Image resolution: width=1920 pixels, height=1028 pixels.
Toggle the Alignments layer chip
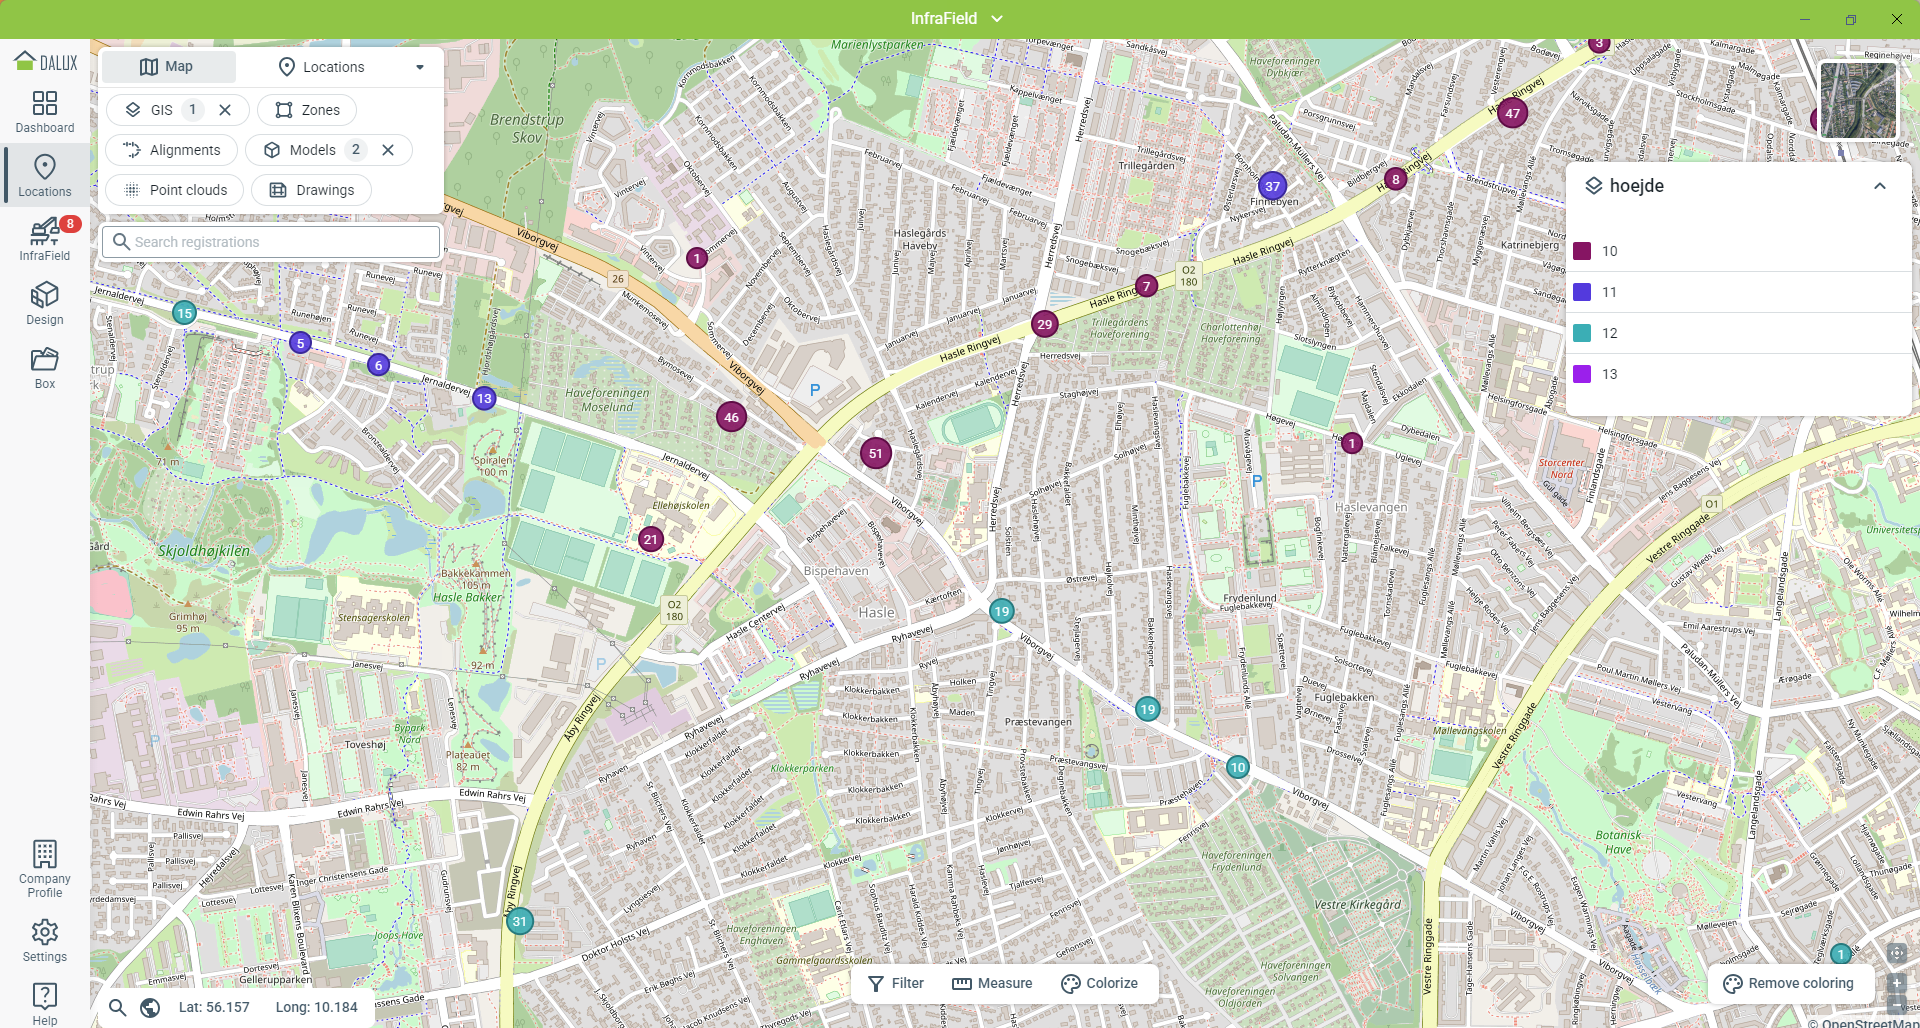[171, 150]
